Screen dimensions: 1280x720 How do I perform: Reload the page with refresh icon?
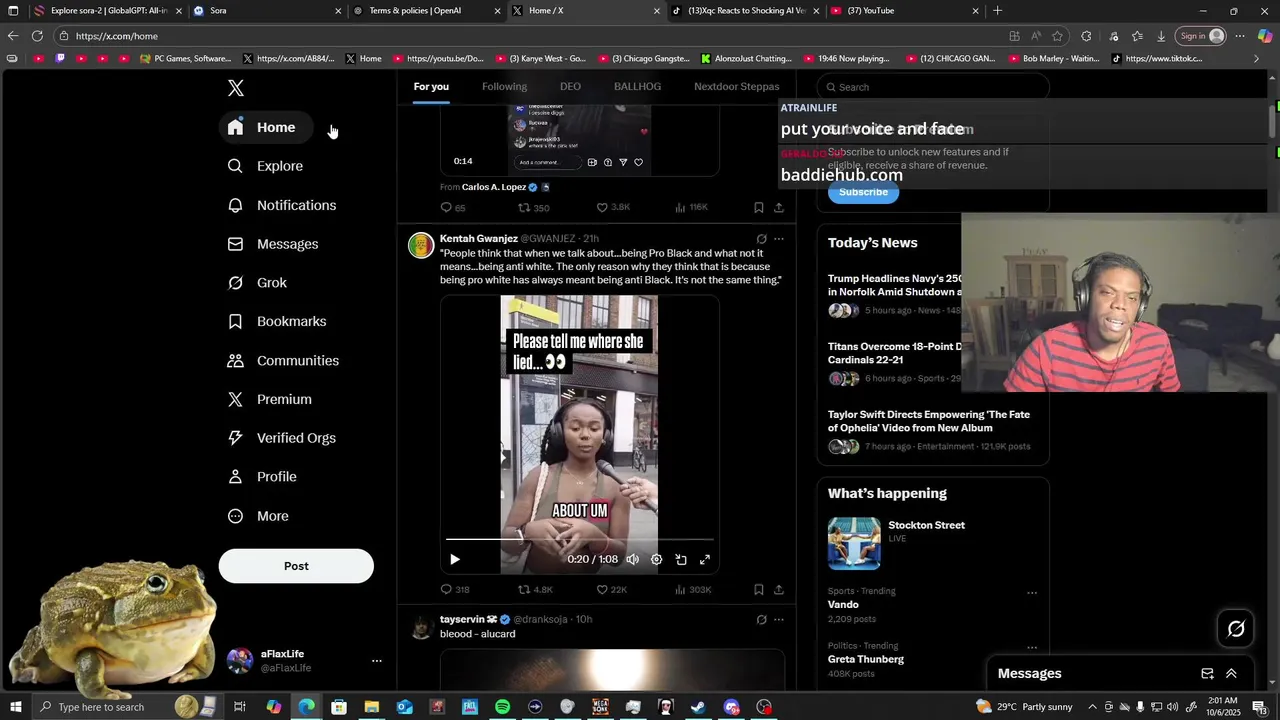click(37, 36)
